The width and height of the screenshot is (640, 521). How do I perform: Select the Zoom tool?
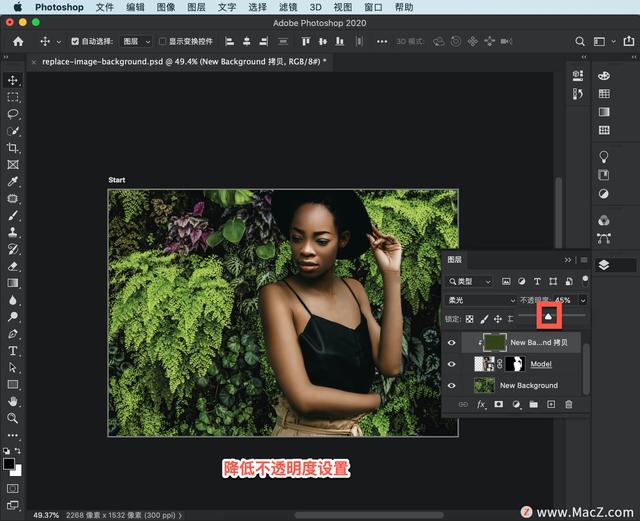[x=13, y=418]
